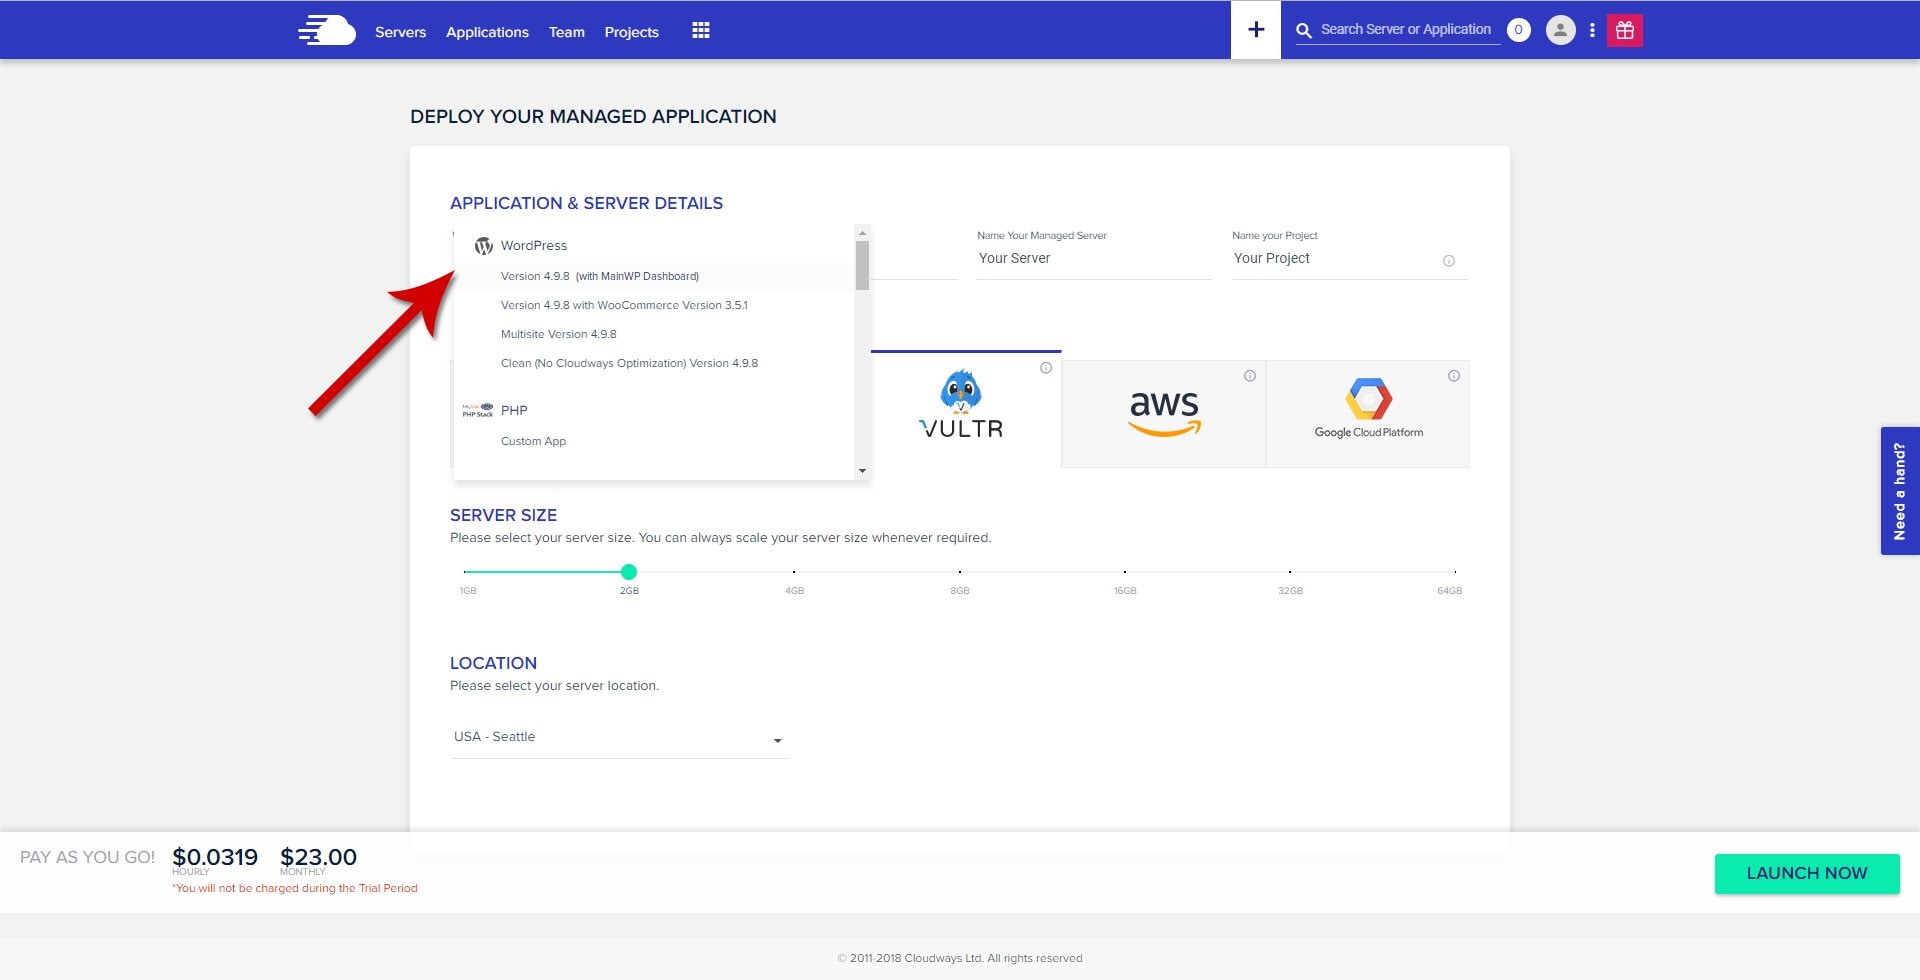This screenshot has width=1920, height=980.
Task: Select Version 4.9.8 with MainWP Dashboard
Action: pyautogui.click(x=600, y=276)
